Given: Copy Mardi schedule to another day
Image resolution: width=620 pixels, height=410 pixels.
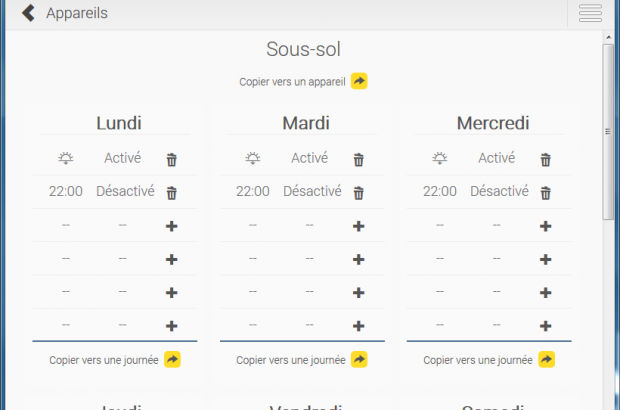Looking at the screenshot, I should (x=359, y=359).
